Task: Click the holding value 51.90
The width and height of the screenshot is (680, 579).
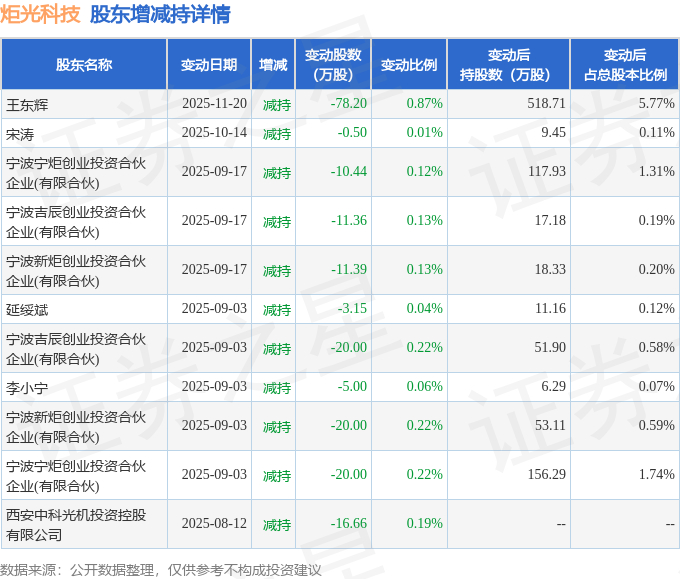Action: pyautogui.click(x=550, y=347)
